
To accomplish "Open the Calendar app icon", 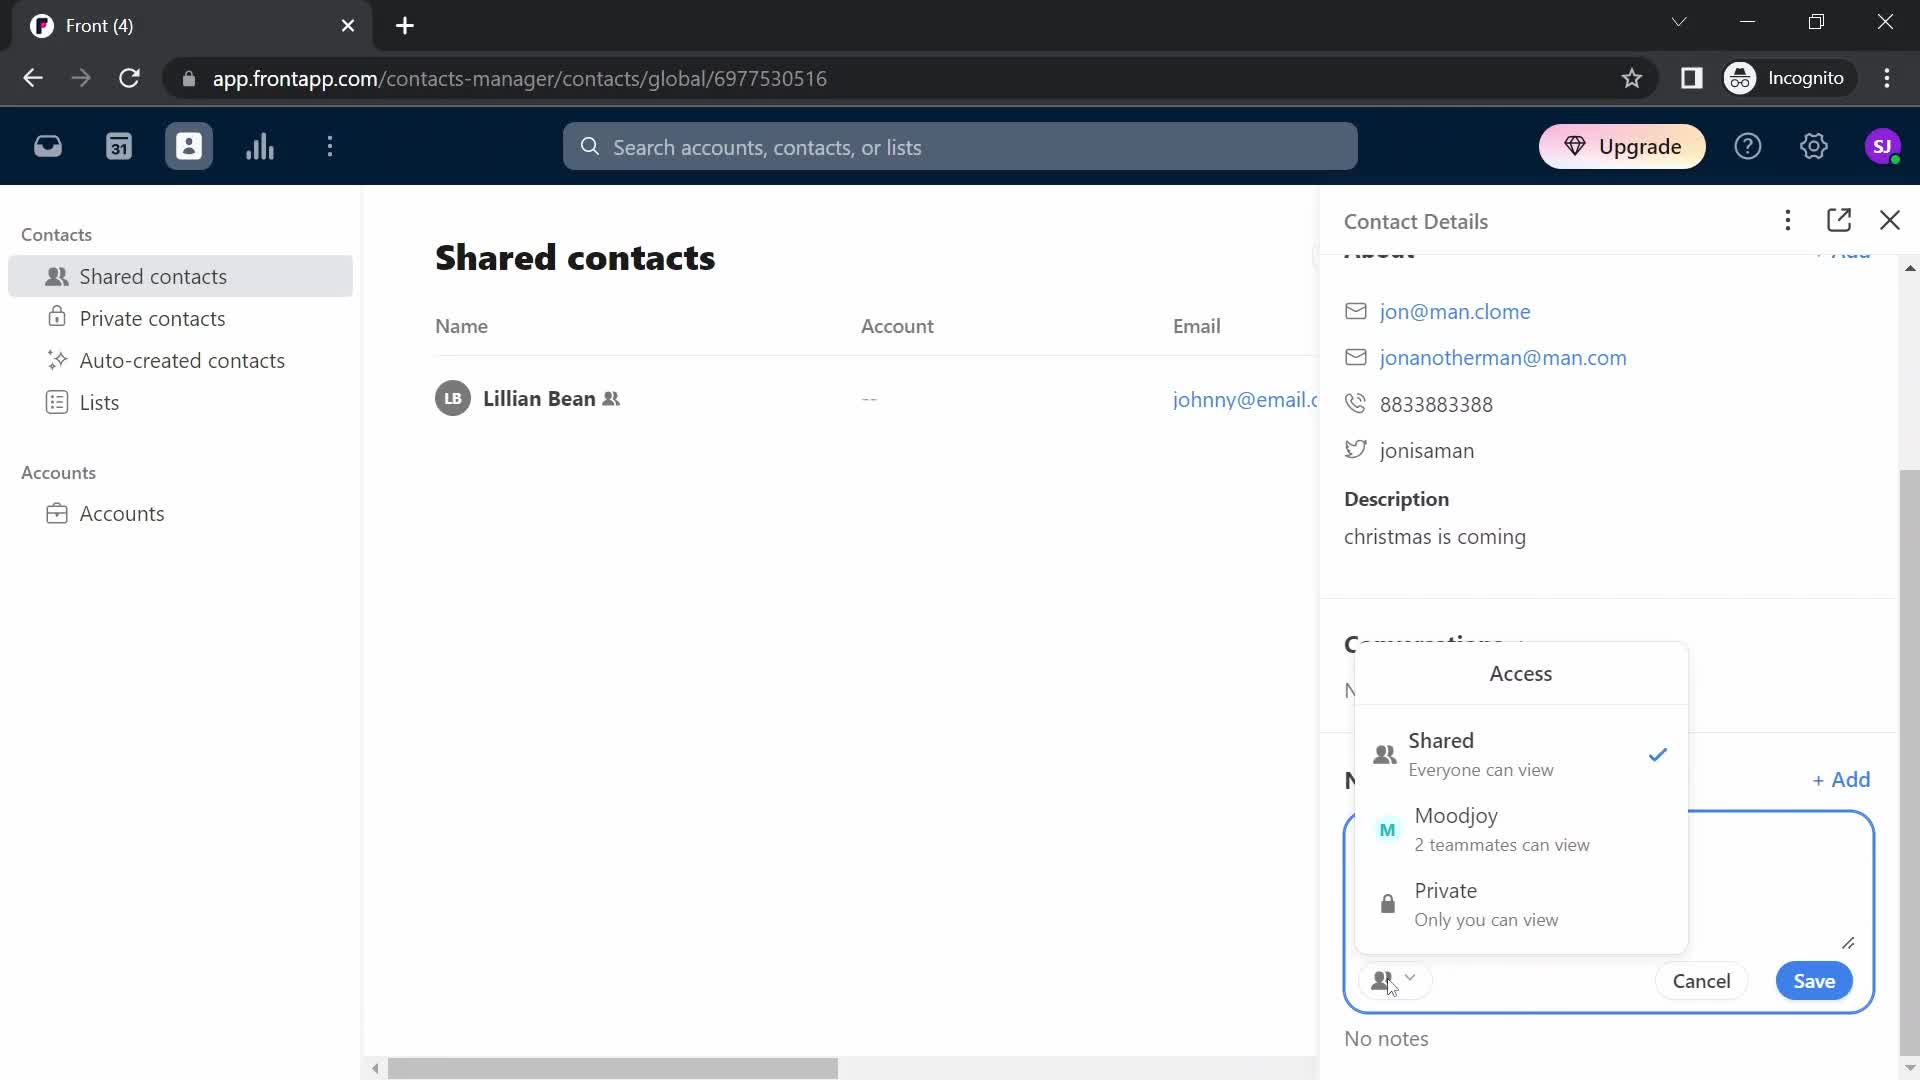I will tap(119, 146).
